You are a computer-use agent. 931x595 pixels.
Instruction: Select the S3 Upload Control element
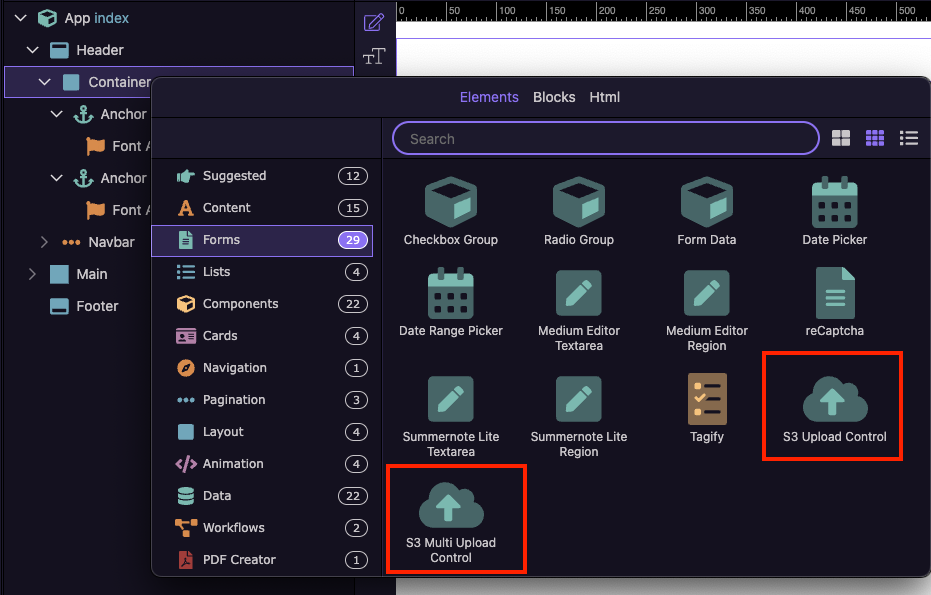[834, 409]
